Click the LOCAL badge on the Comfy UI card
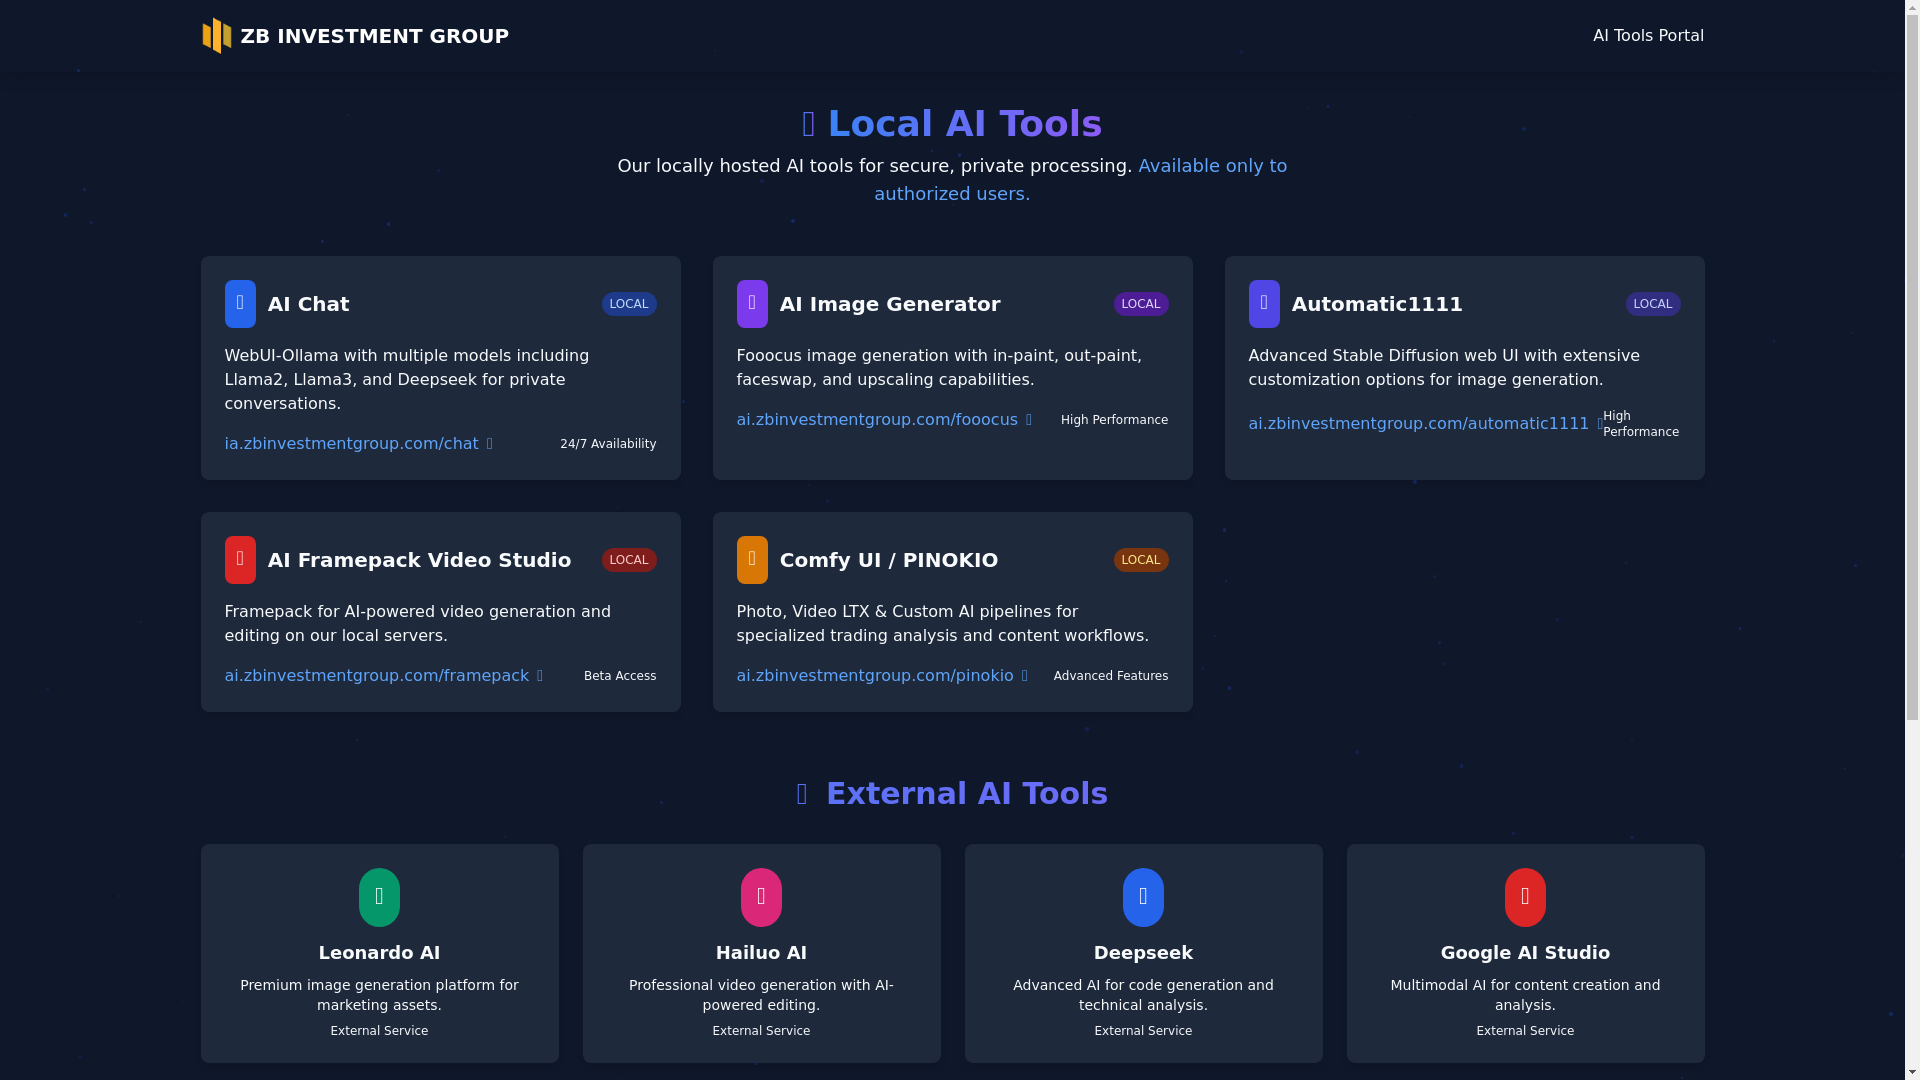Viewport: 1920px width, 1080px height. pyautogui.click(x=1141, y=560)
